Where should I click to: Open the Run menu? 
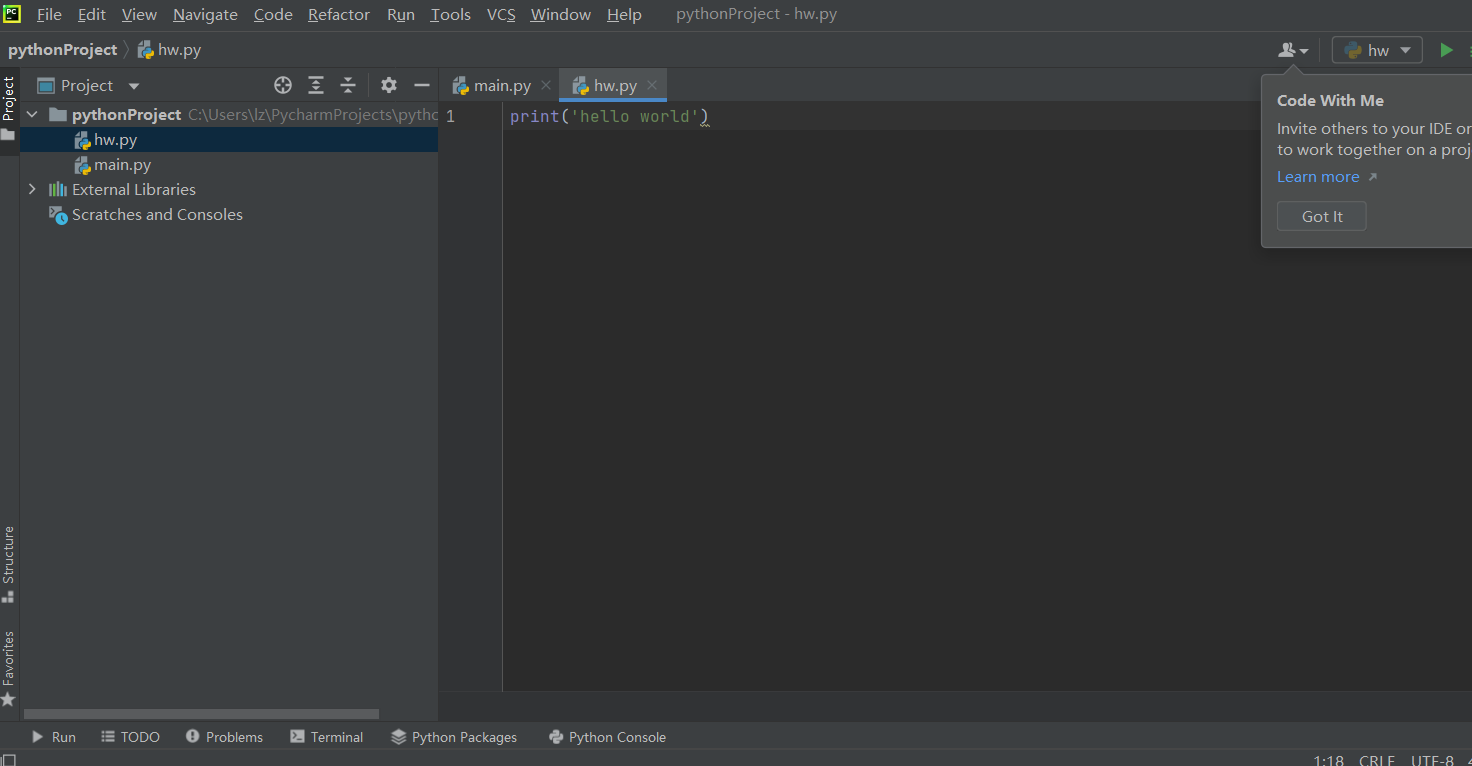click(401, 15)
